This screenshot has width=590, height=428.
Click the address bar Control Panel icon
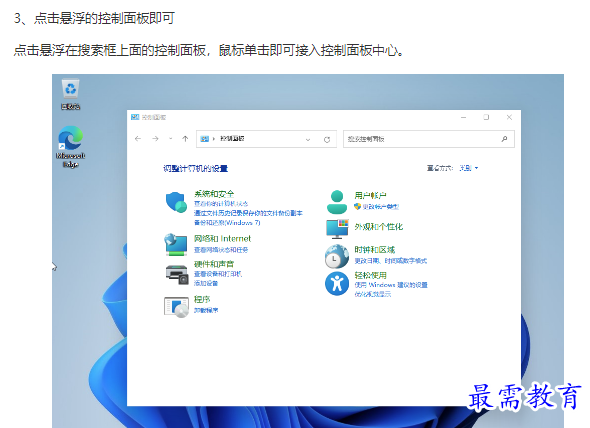(204, 139)
